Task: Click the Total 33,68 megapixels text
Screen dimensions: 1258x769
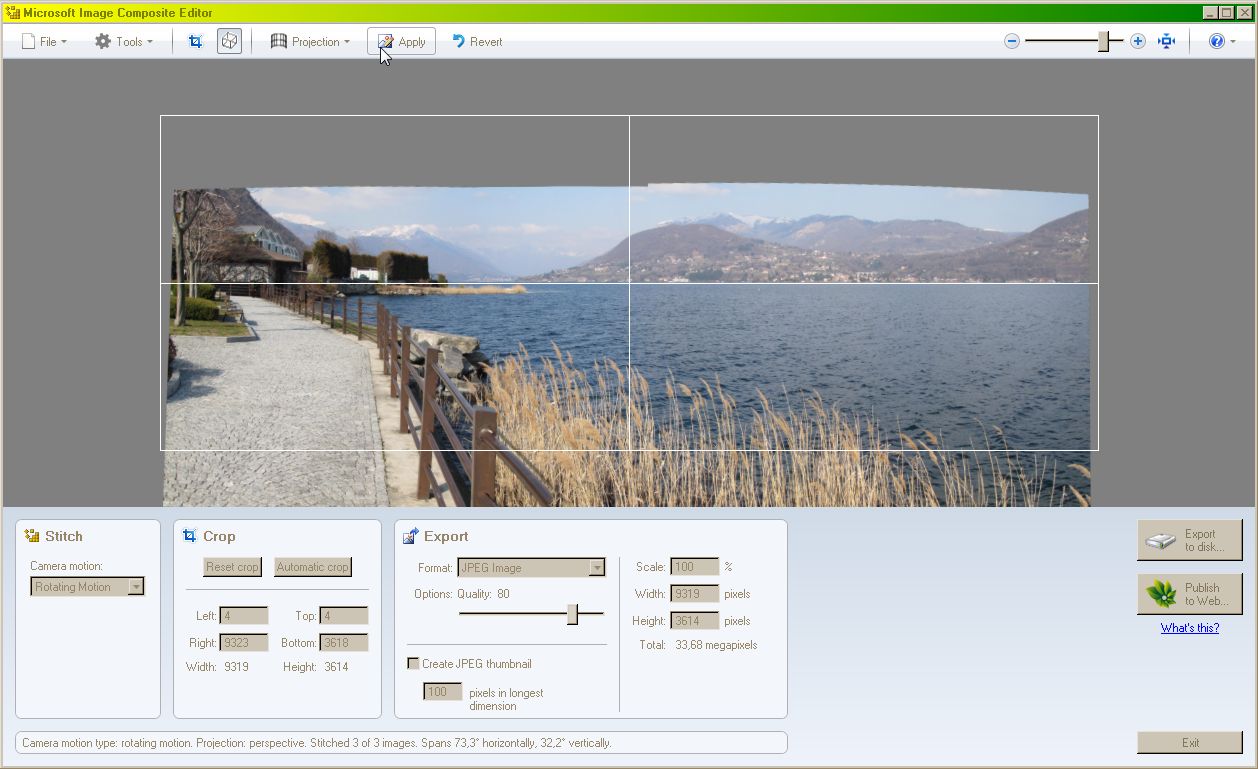Action: click(x=698, y=645)
